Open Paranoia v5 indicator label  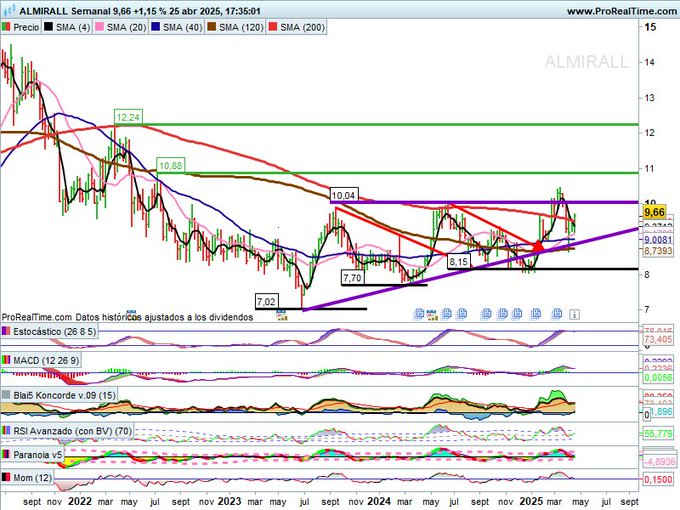pyautogui.click(x=38, y=455)
